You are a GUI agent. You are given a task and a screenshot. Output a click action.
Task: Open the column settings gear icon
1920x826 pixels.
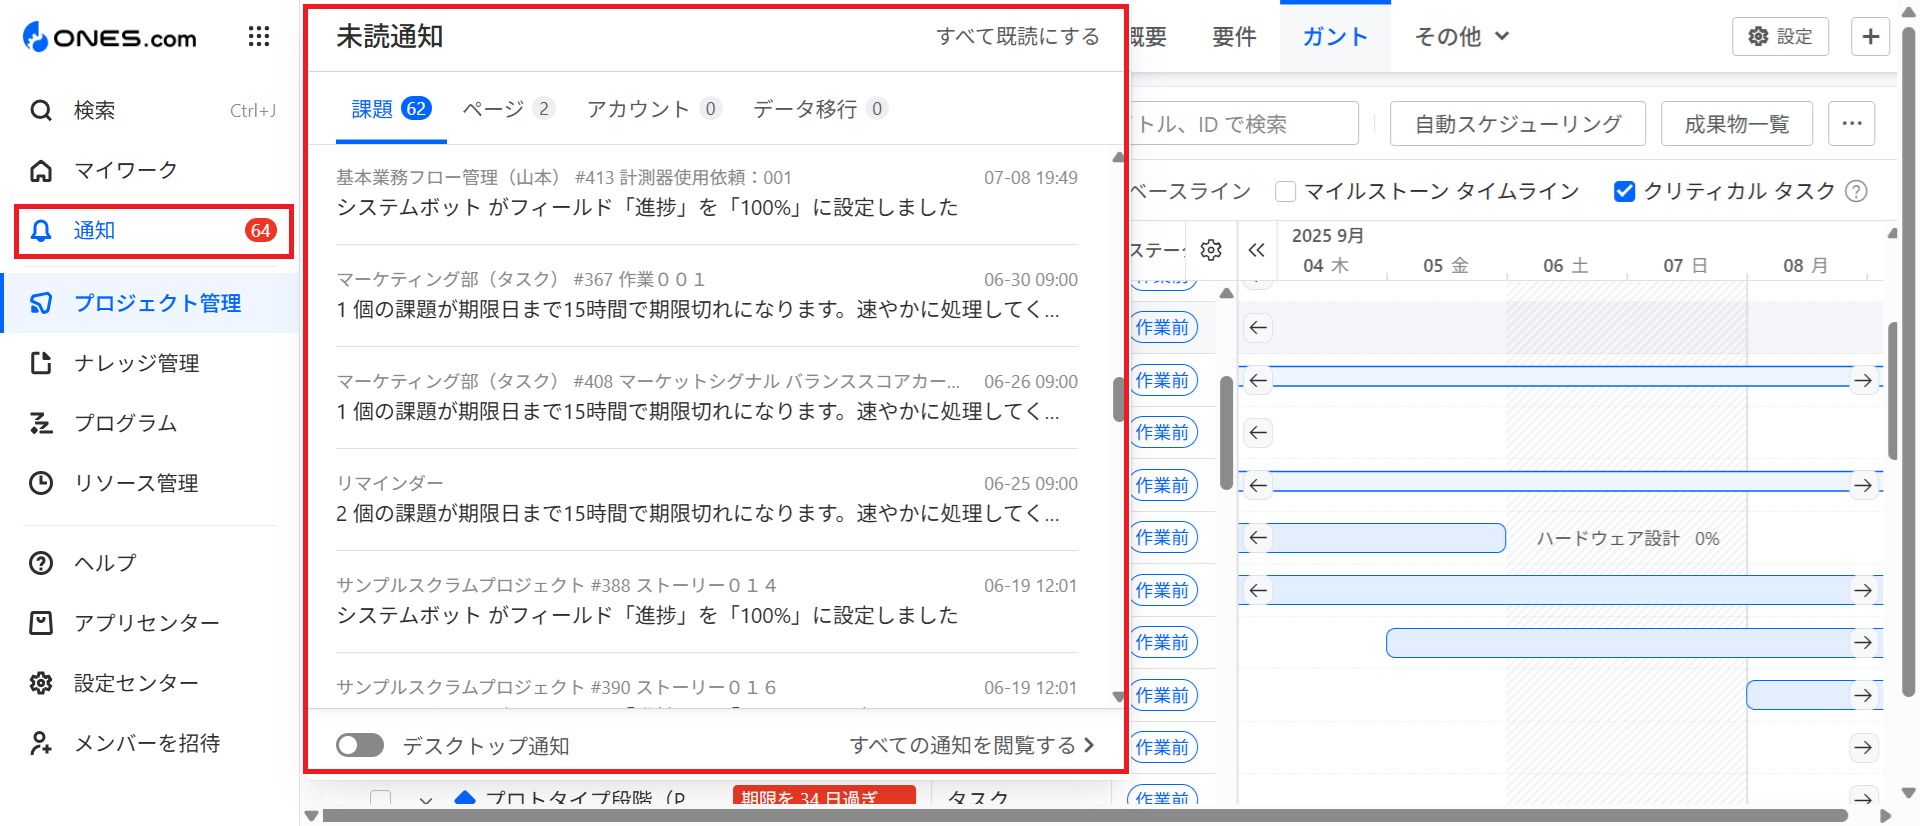click(x=1211, y=250)
